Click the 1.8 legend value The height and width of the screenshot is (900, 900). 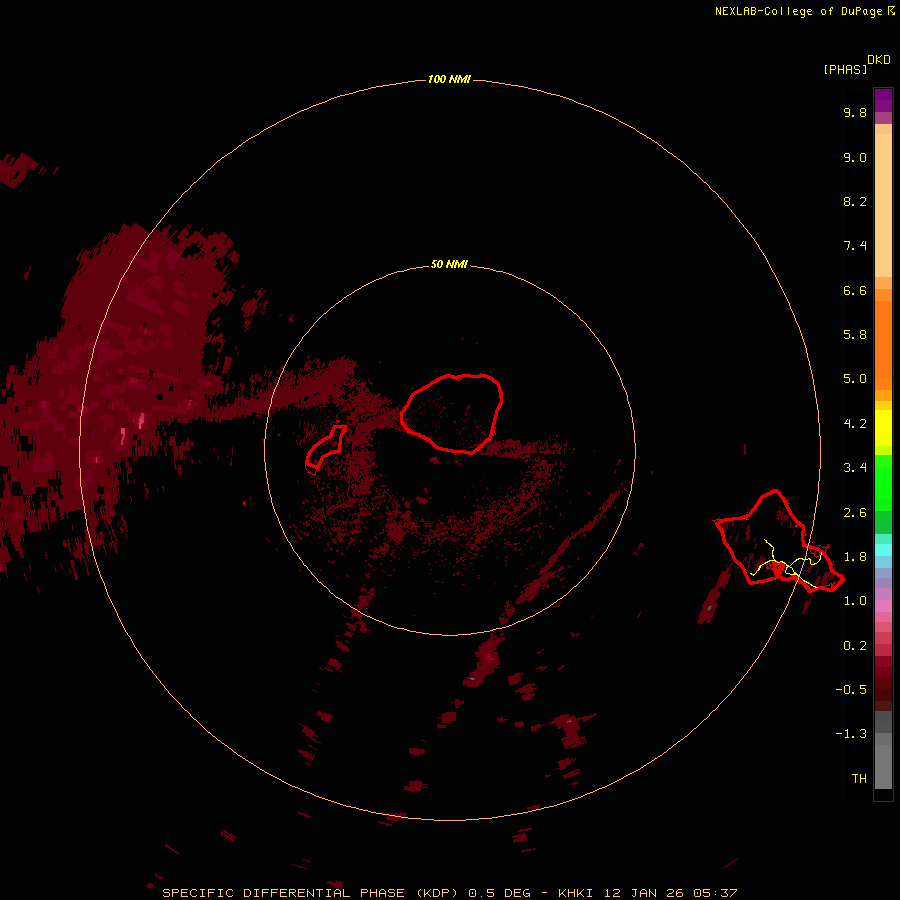(x=855, y=557)
